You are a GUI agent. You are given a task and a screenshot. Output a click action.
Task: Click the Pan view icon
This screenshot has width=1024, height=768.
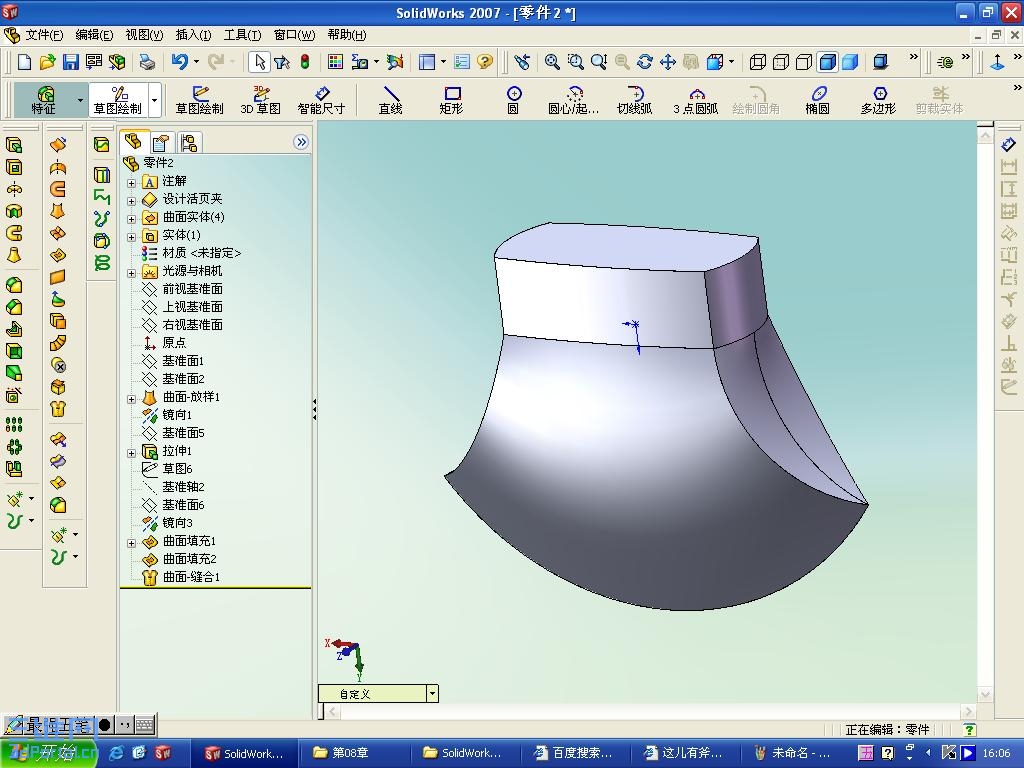pos(667,62)
